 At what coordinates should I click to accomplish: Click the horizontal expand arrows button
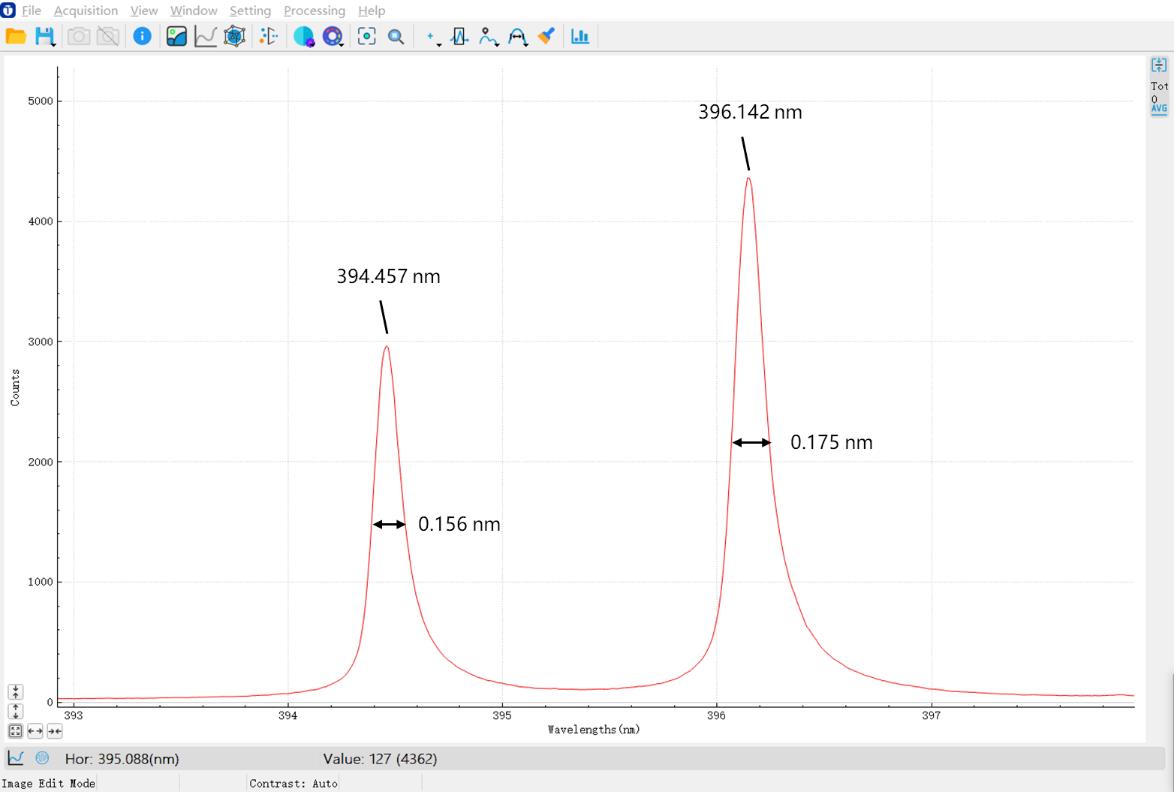(x=35, y=731)
